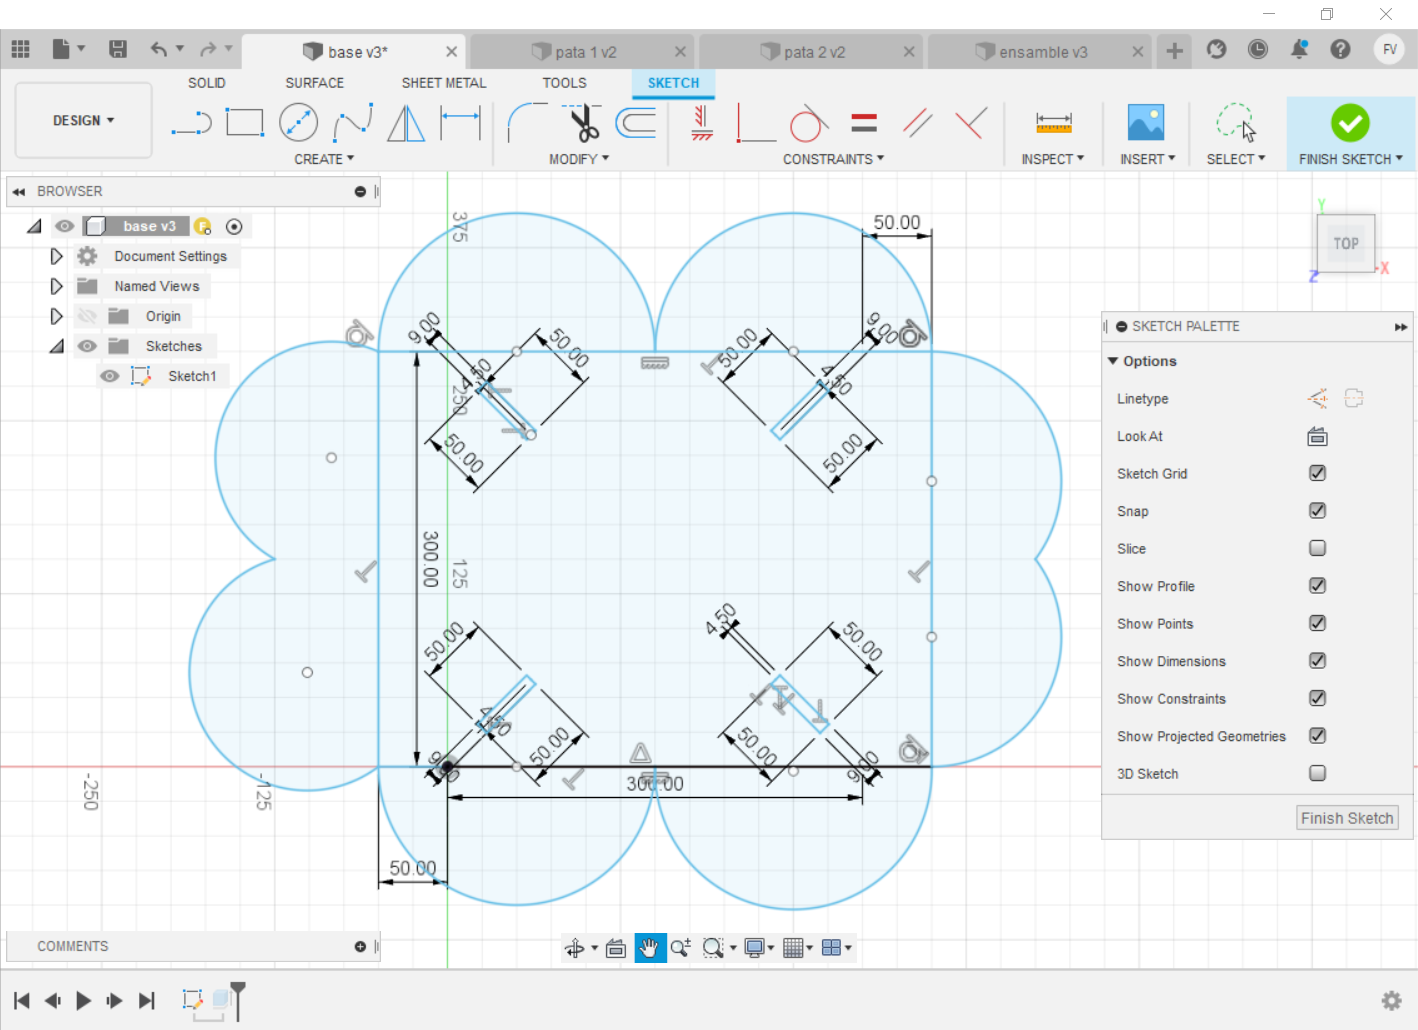Toggle the Show Constraints checkbox

(1318, 698)
